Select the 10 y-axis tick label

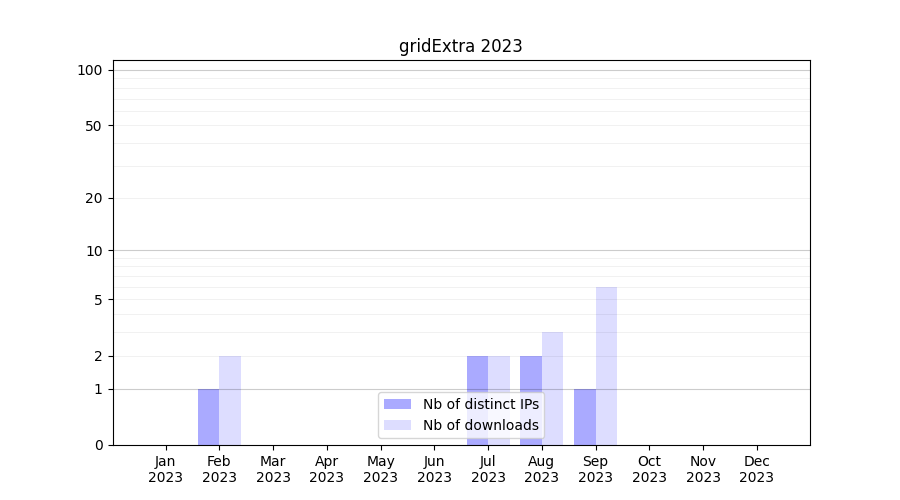93,251
